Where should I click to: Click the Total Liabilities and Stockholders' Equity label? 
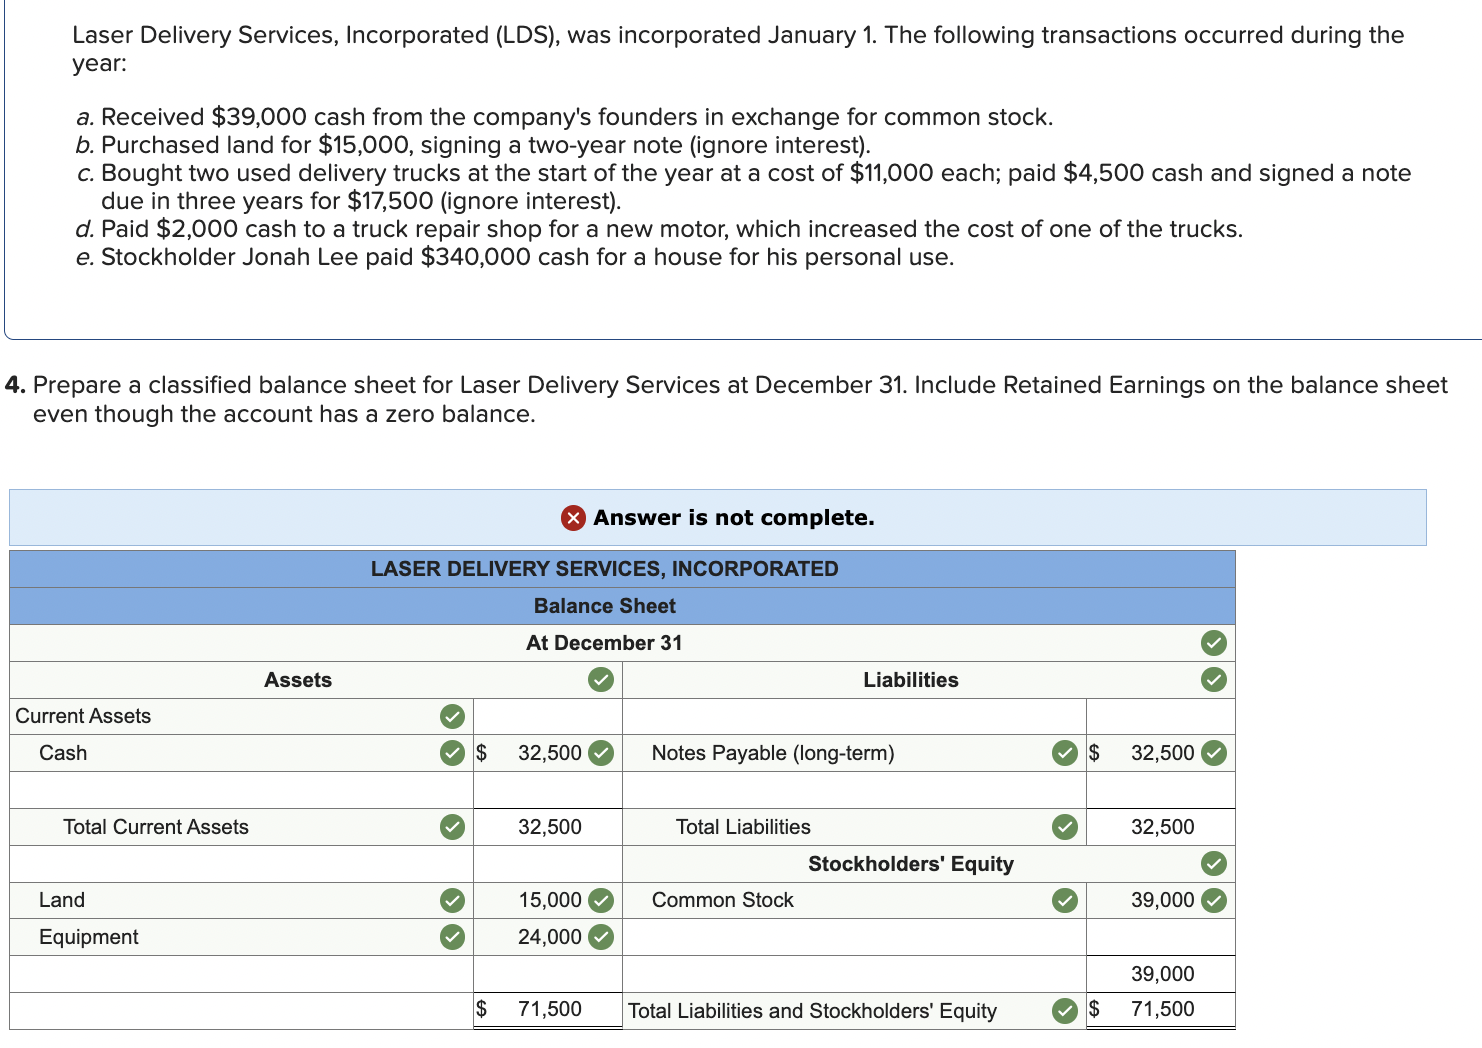[812, 1011]
